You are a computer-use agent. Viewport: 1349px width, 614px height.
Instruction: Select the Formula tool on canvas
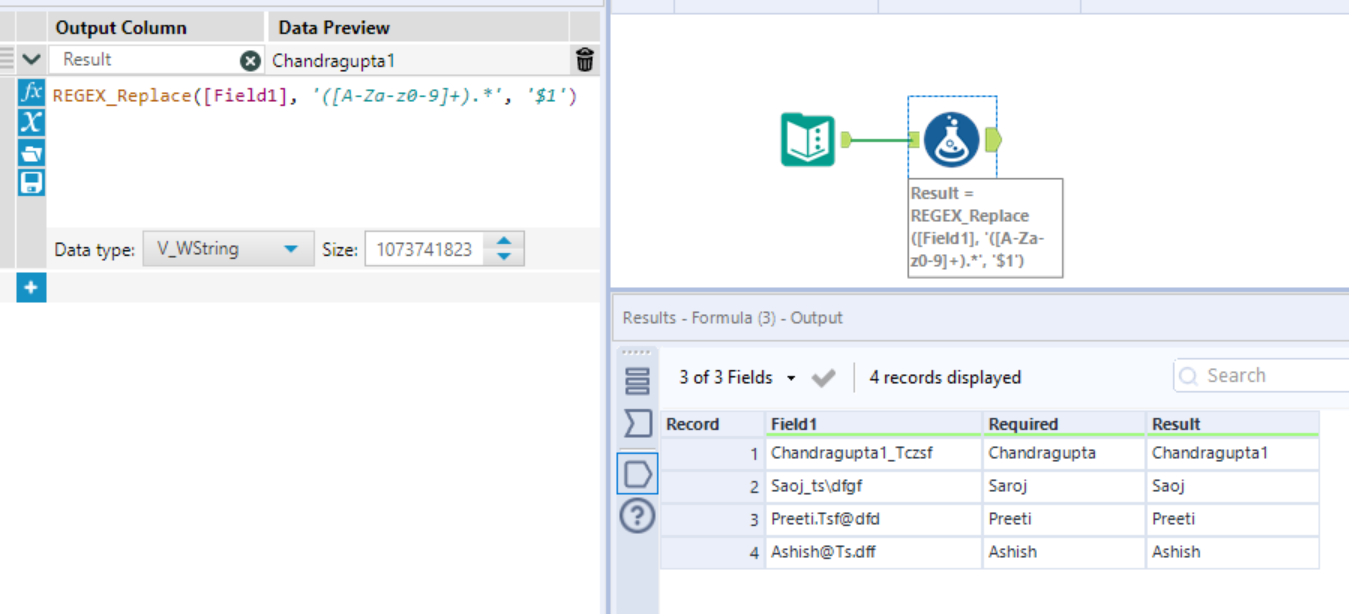(952, 139)
